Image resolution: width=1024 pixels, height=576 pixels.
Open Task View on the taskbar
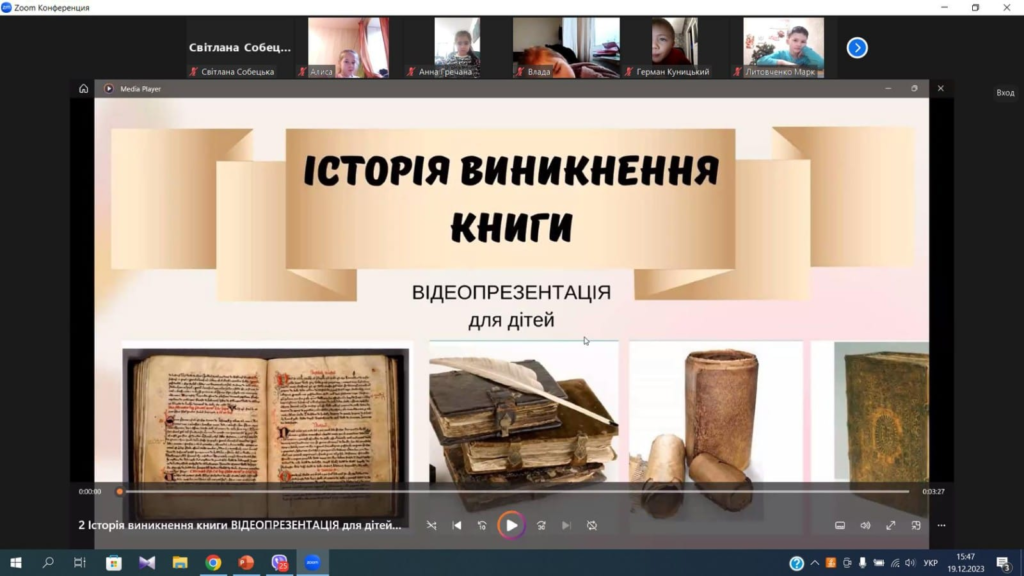(x=80, y=562)
